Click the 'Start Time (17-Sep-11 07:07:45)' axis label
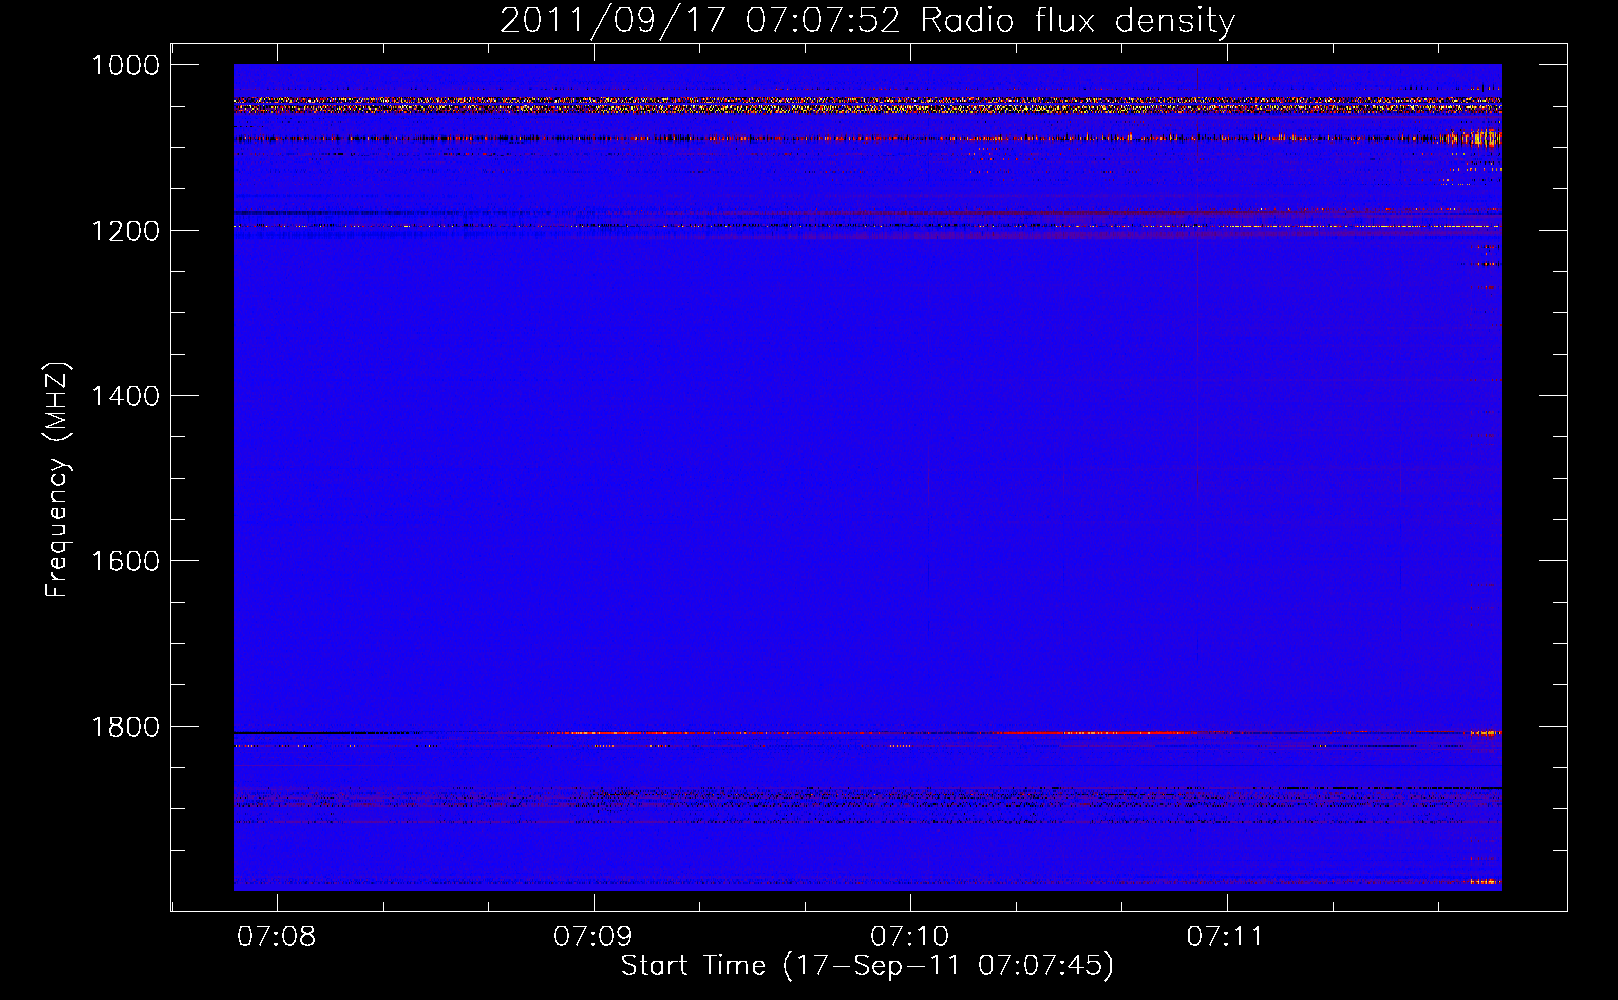1618x1000 pixels. pyautogui.click(x=867, y=966)
